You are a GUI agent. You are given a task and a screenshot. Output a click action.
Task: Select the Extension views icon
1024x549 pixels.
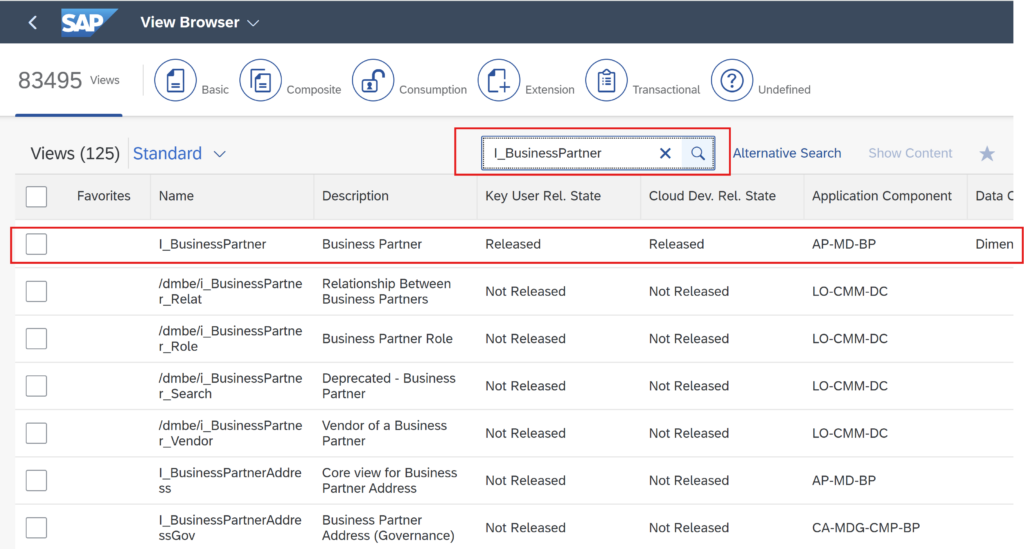coord(499,80)
